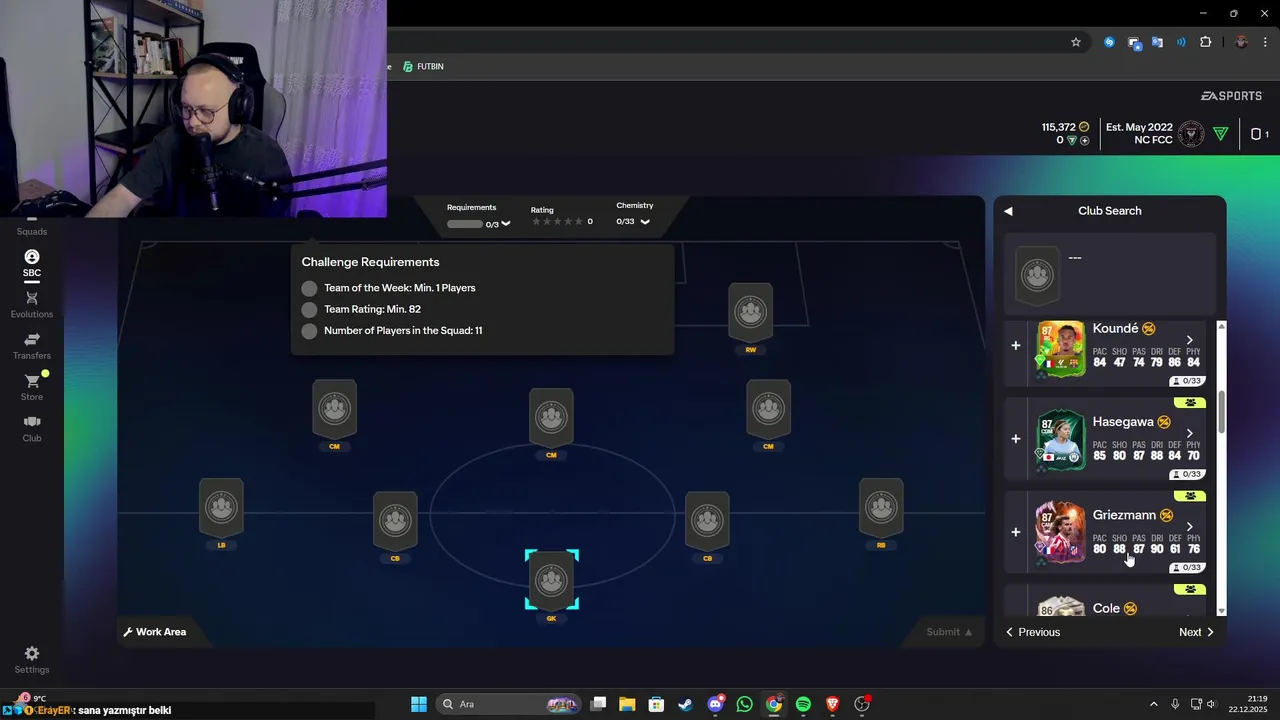Open SBC section in left sidebar

[32, 264]
